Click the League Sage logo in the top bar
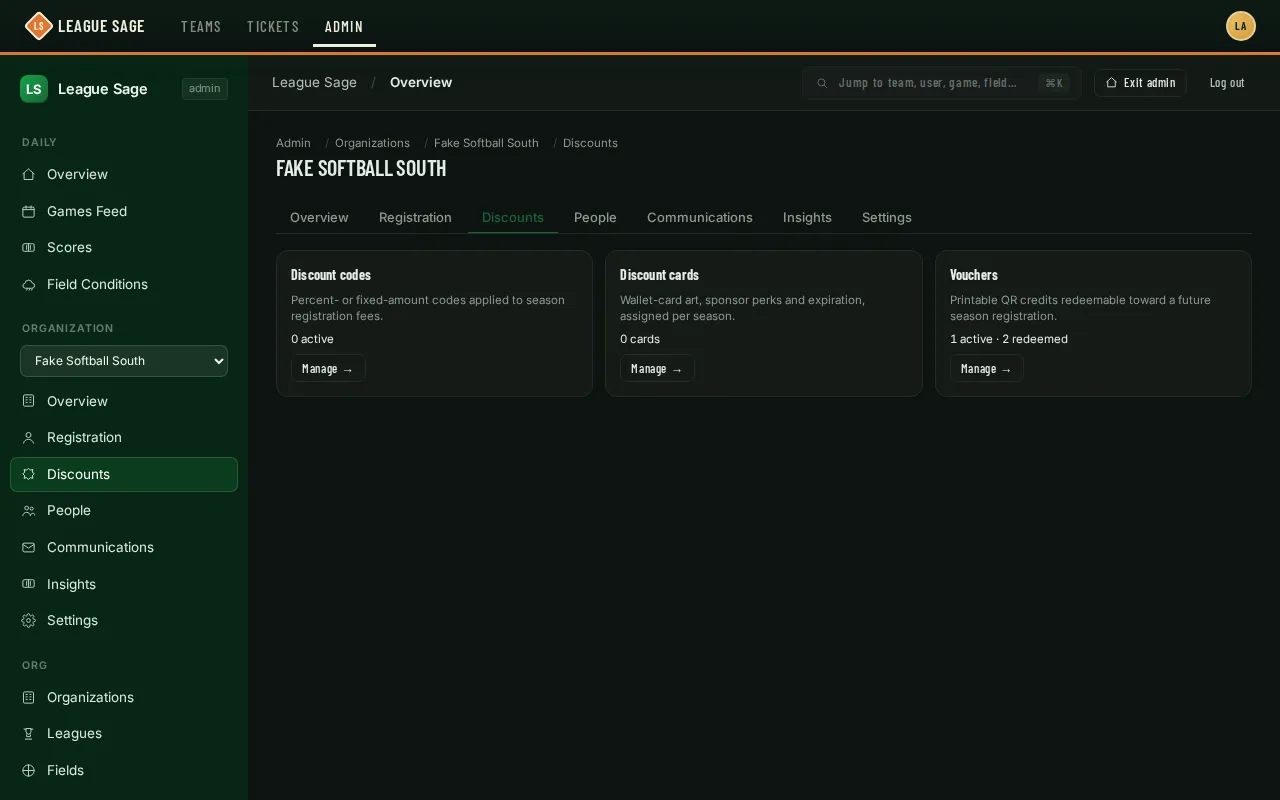The height and width of the screenshot is (800, 1280). click(x=85, y=26)
